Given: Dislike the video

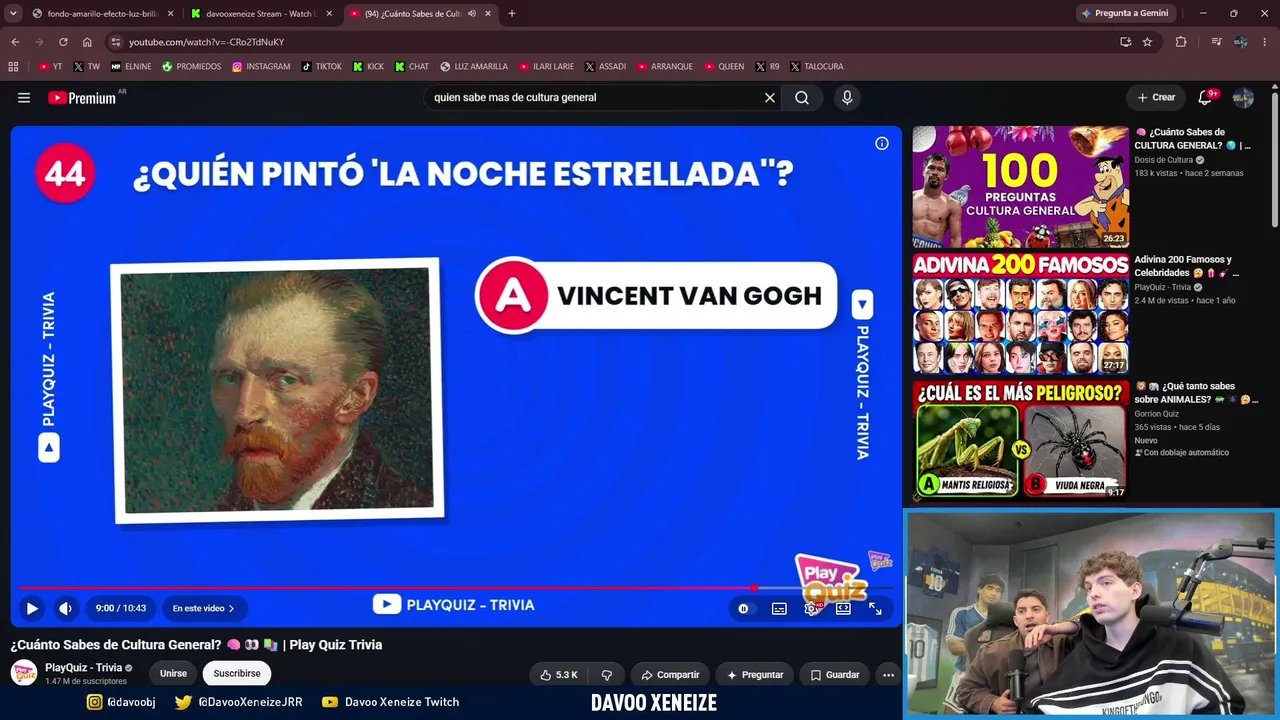Looking at the screenshot, I should 606,675.
